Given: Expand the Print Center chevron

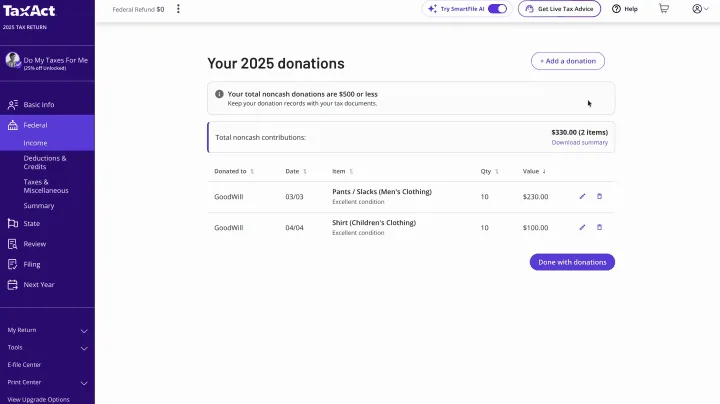Looking at the screenshot, I should [84, 383].
